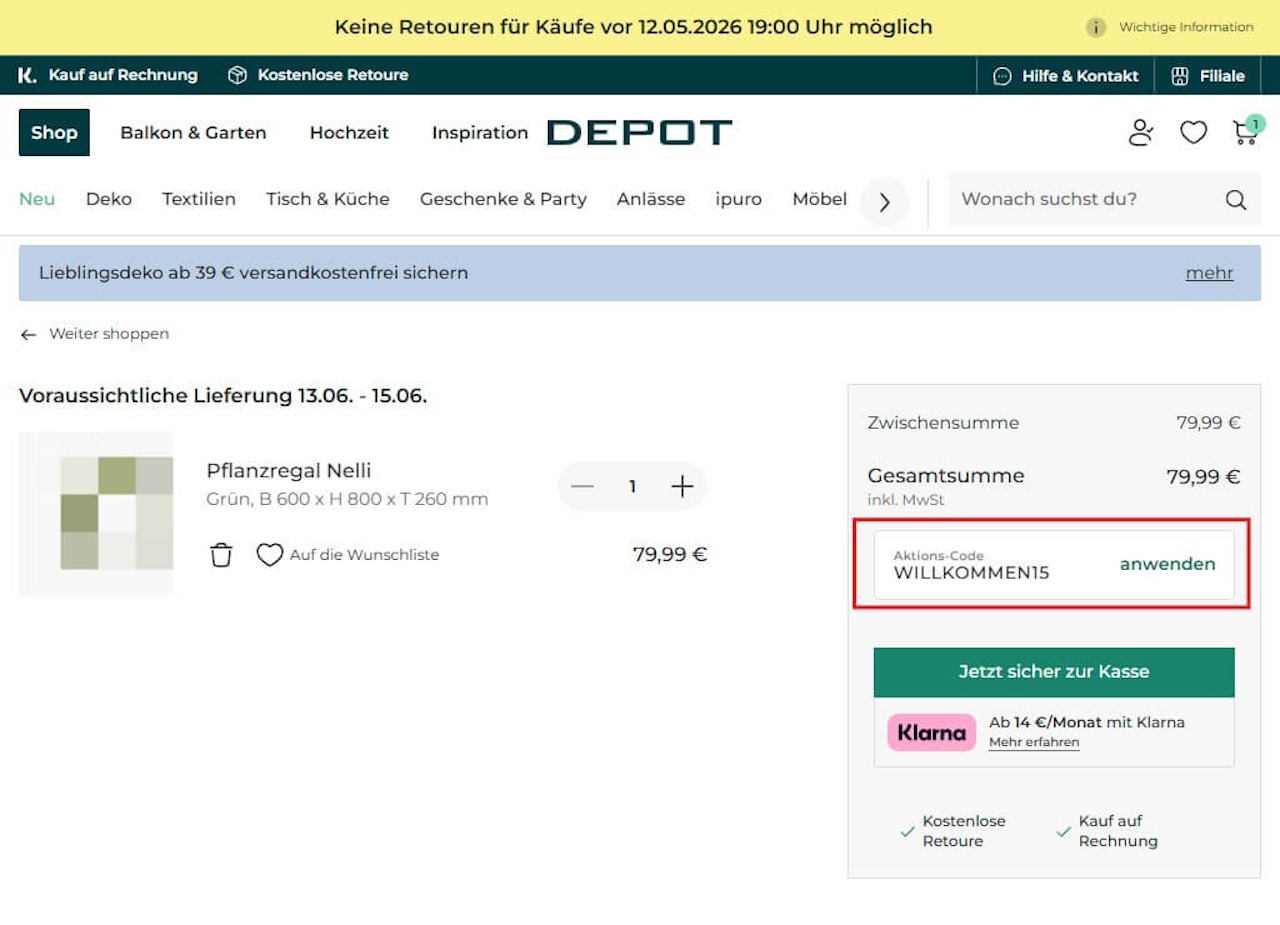
Task: Select the Anlässe category
Action: click(651, 199)
